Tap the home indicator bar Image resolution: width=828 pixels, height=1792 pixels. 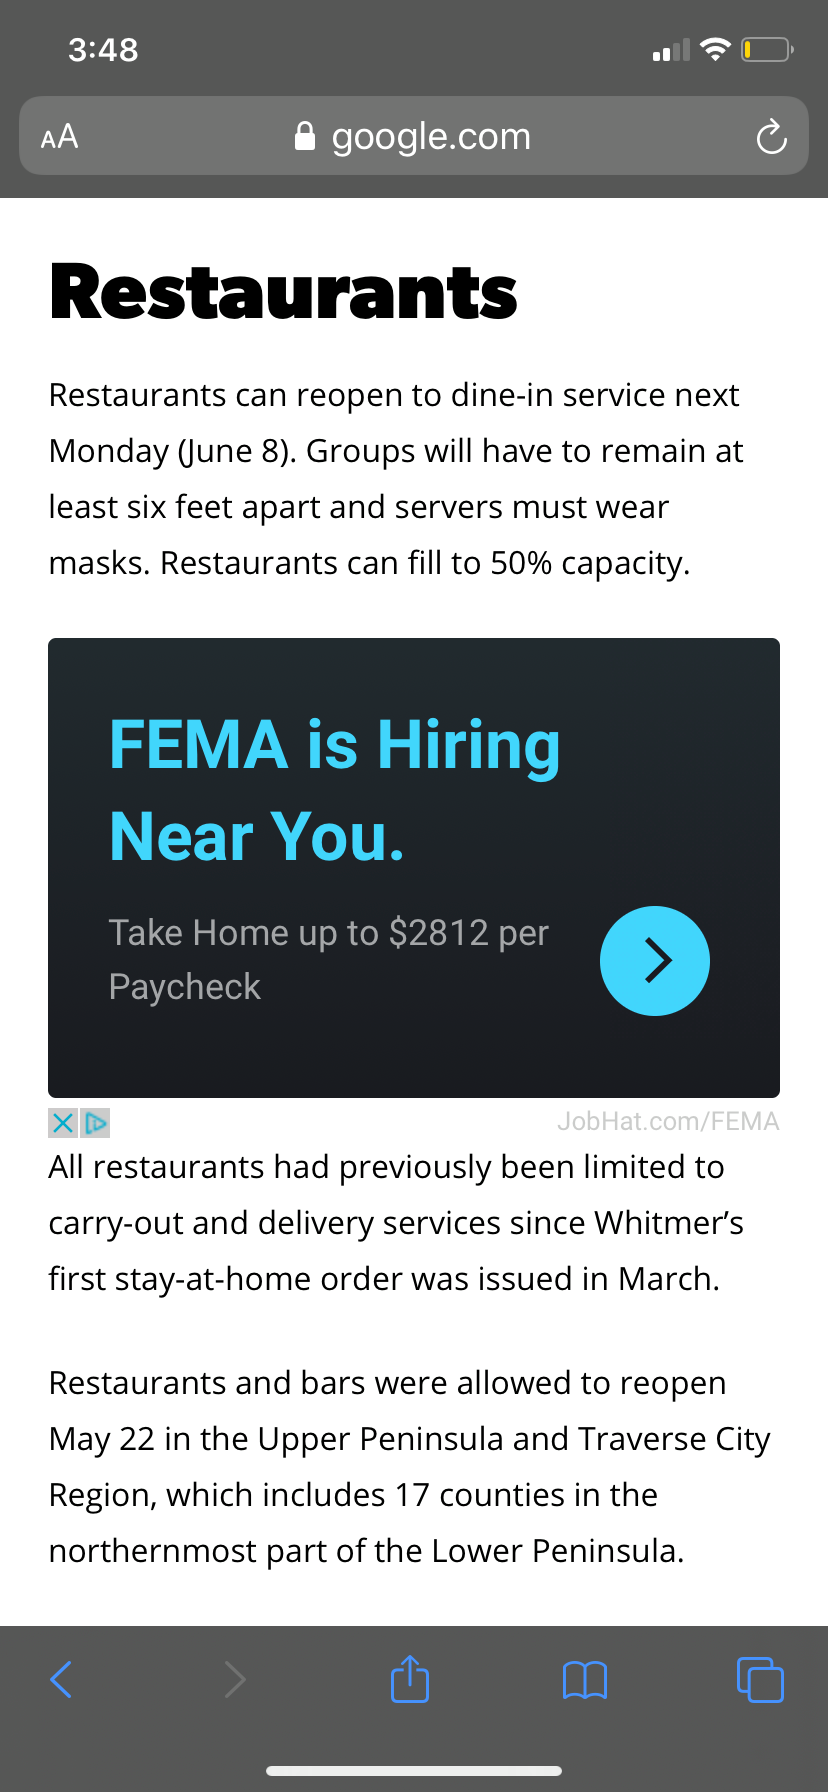[414, 1771]
